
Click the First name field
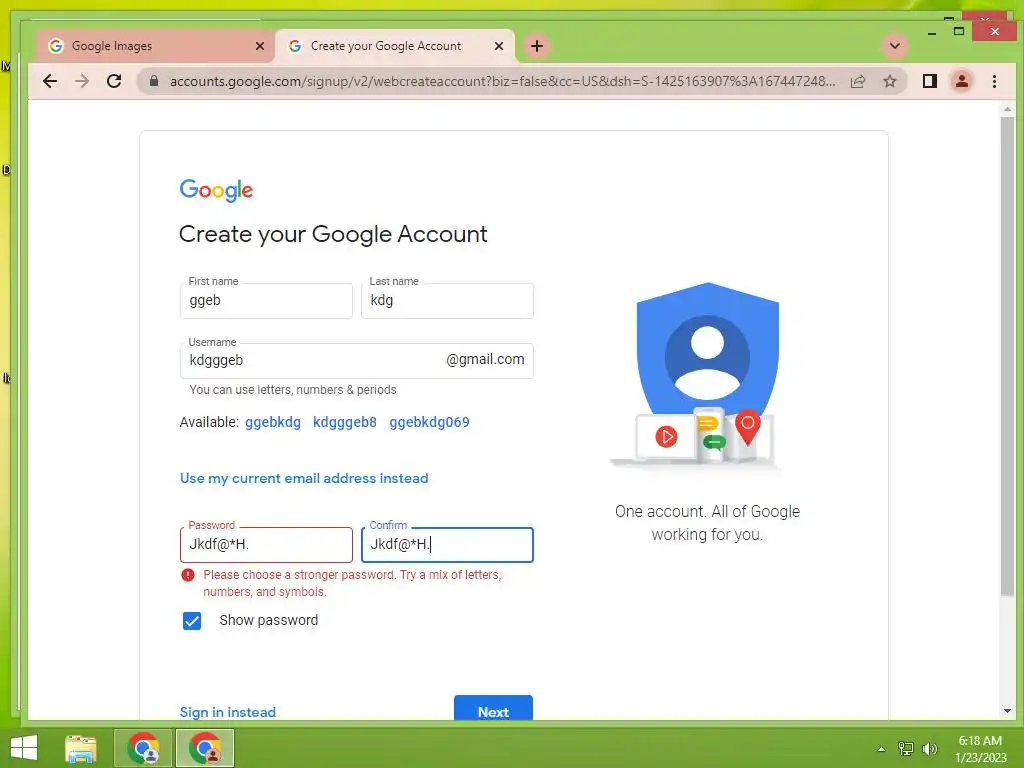tap(266, 301)
